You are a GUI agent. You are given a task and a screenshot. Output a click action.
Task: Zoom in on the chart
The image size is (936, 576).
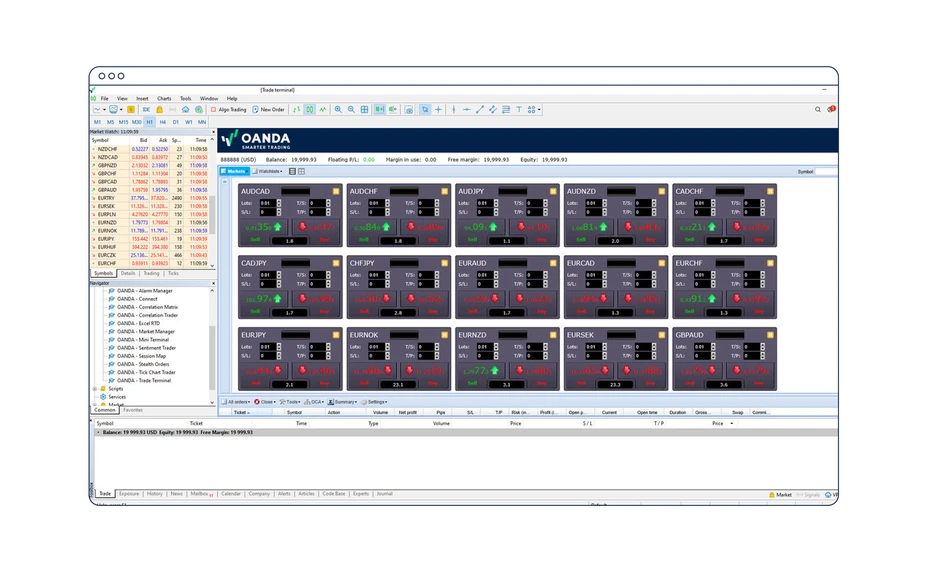(338, 110)
